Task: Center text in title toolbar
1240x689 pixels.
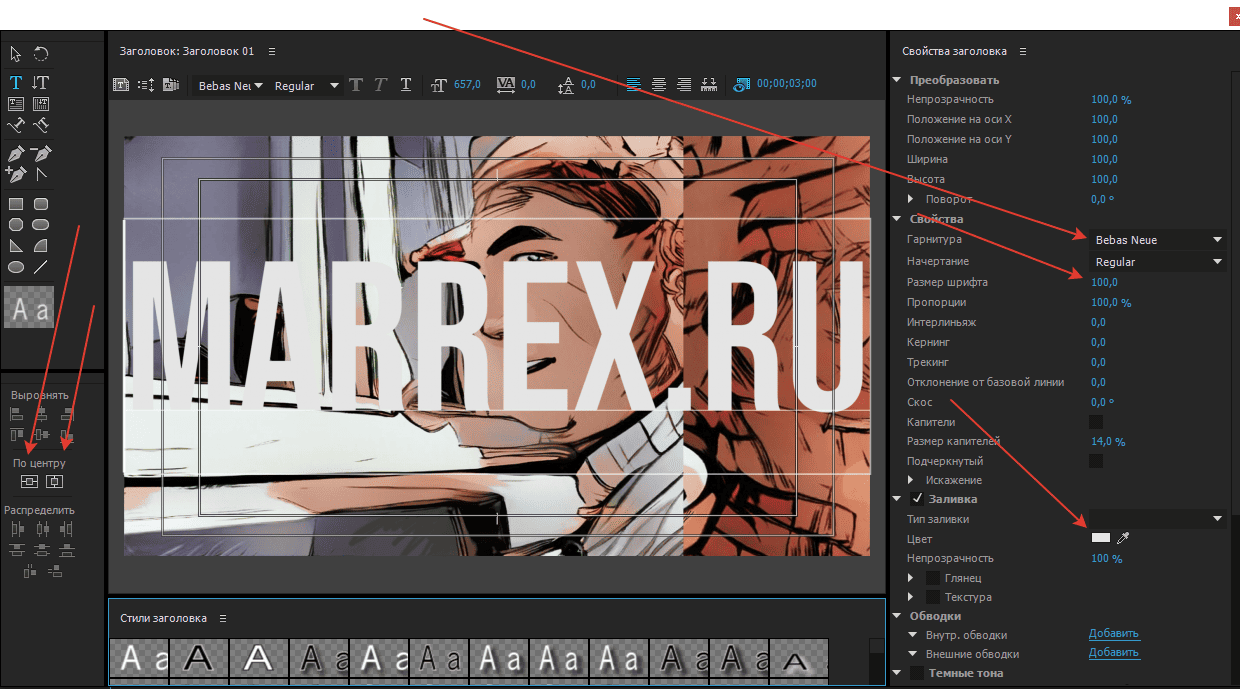Action: [659, 85]
